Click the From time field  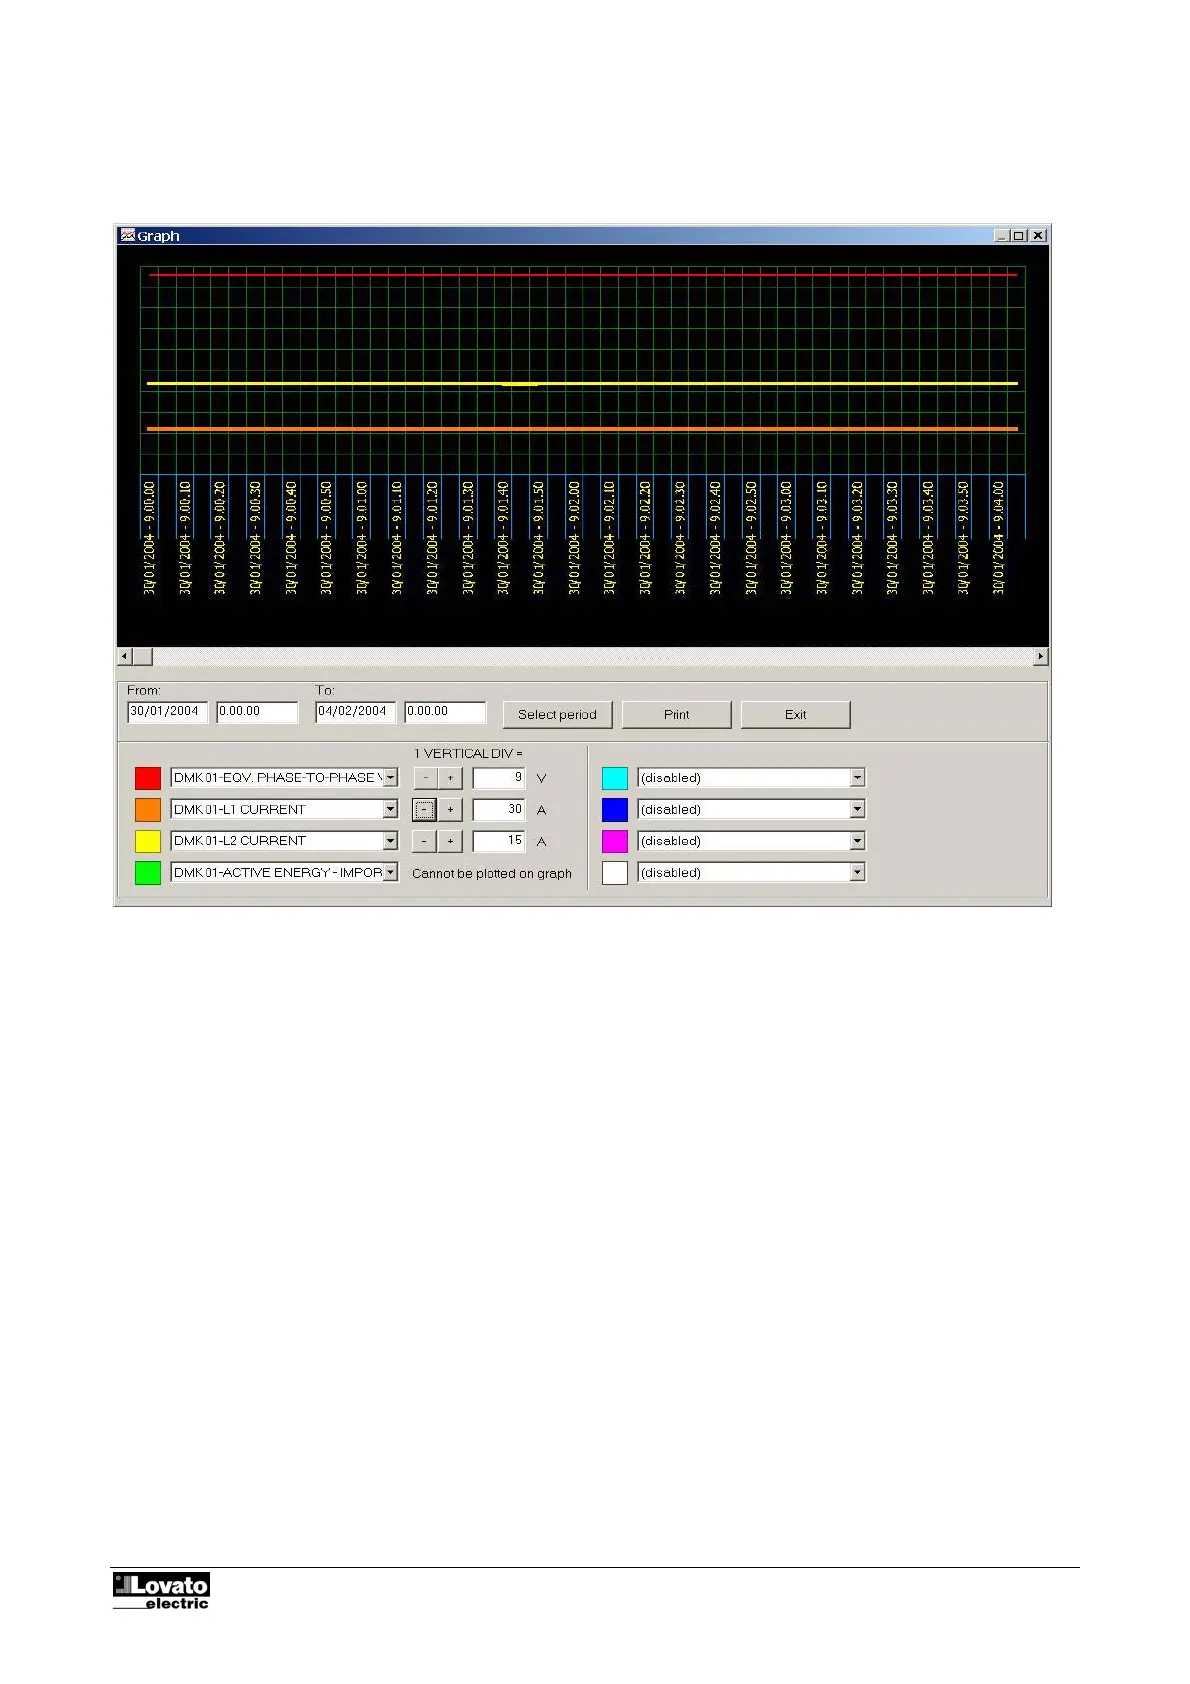257,712
